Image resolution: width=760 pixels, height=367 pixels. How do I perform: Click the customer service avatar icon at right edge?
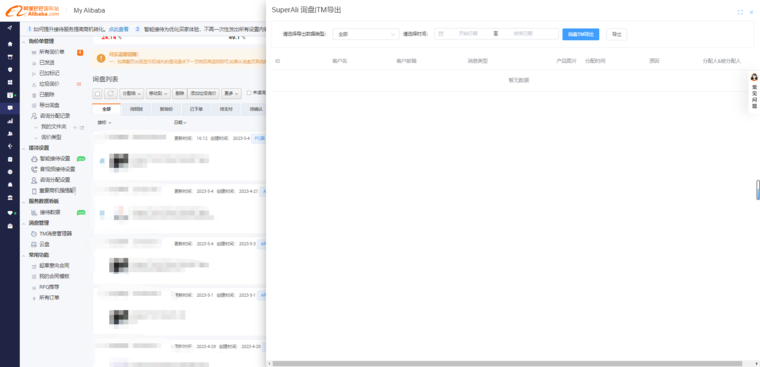coord(754,77)
